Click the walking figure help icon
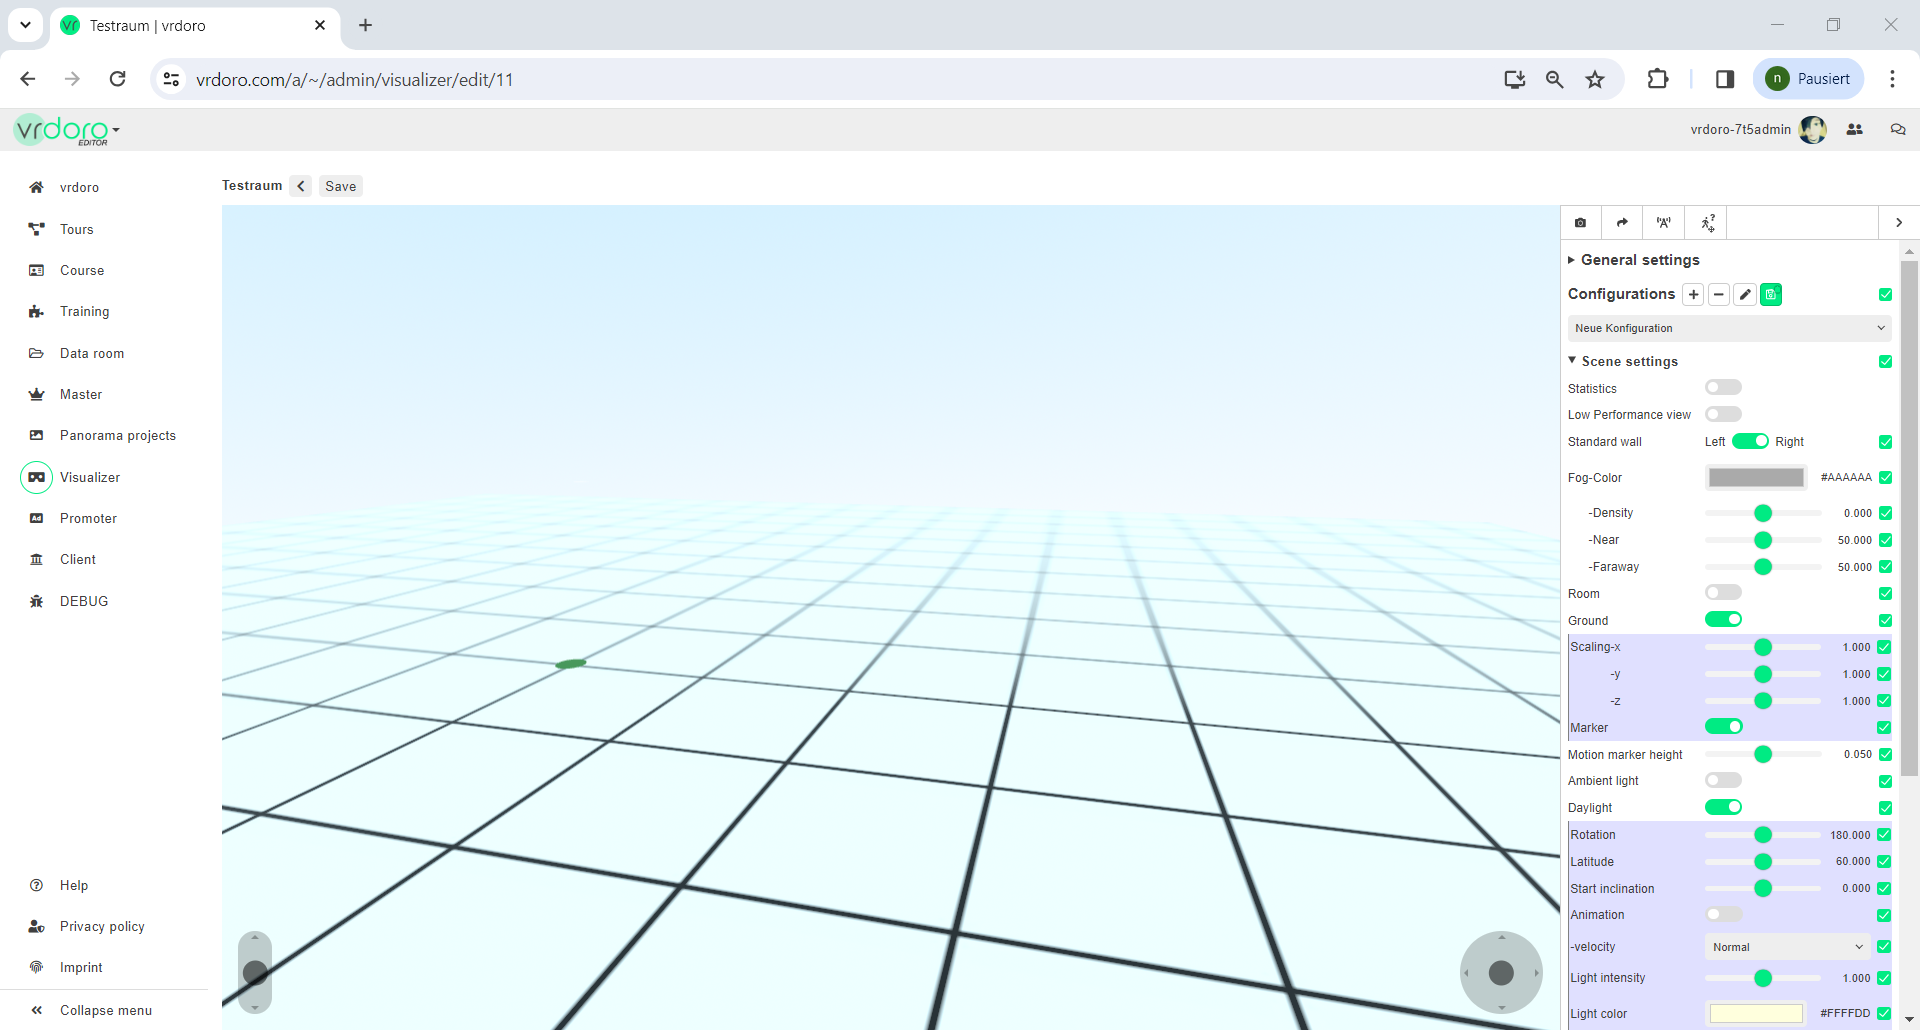This screenshot has width=1920, height=1030. pyautogui.click(x=1707, y=223)
